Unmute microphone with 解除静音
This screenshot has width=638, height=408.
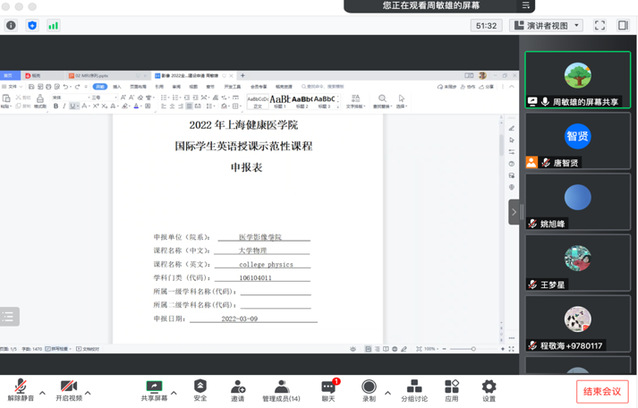pyautogui.click(x=20, y=390)
